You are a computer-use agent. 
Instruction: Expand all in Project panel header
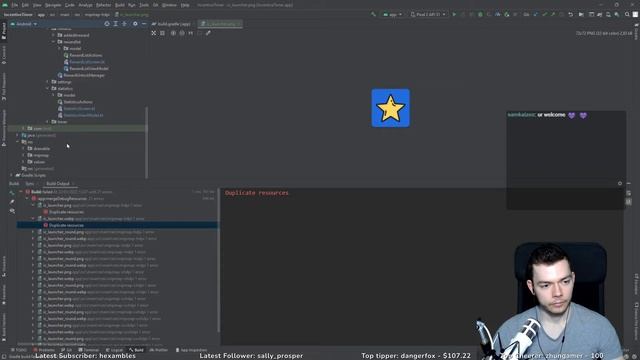(x=116, y=24)
